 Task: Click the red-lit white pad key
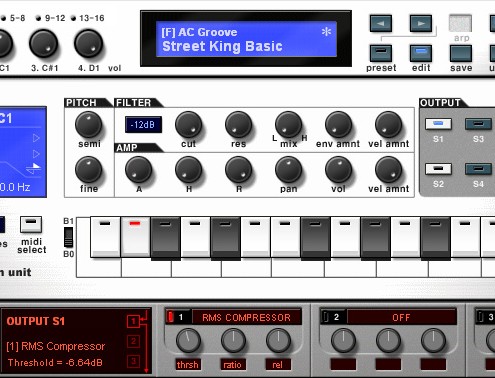coord(135,237)
